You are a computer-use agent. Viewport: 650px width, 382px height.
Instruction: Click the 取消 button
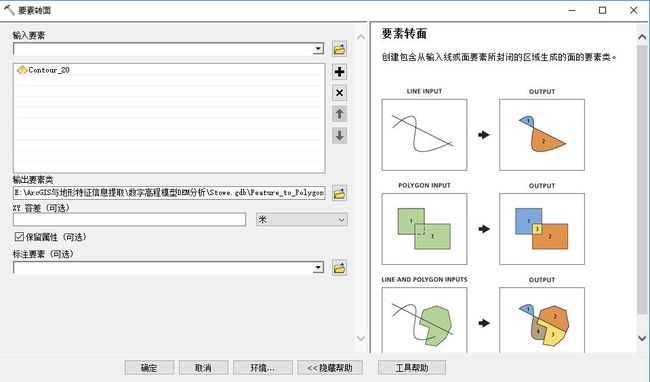tap(203, 367)
